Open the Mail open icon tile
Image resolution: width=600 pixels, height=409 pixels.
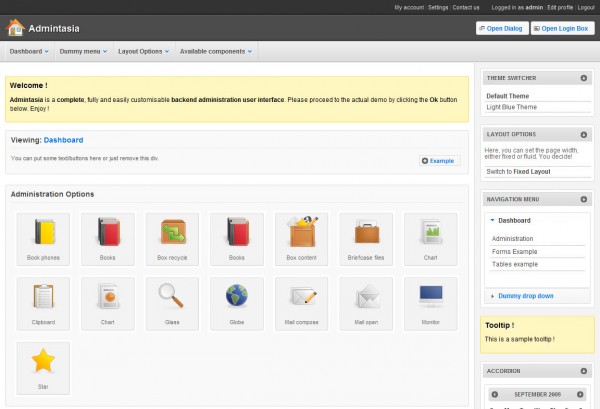click(366, 304)
